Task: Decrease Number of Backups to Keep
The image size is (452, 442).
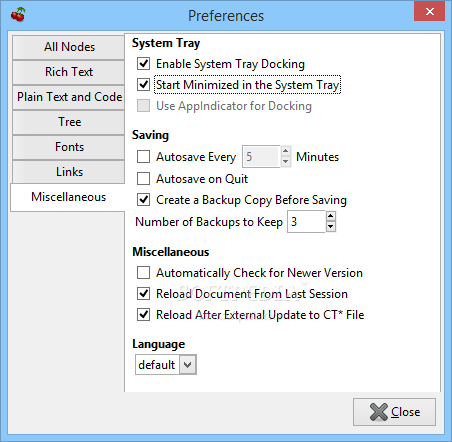Action: [330, 227]
